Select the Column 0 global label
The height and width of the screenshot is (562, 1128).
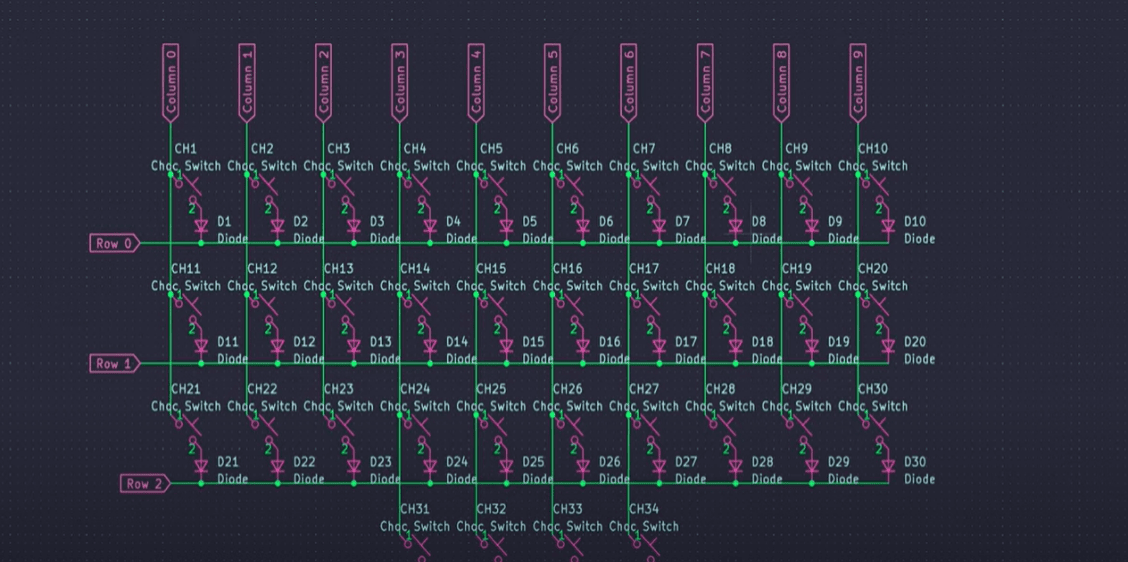click(x=170, y=82)
